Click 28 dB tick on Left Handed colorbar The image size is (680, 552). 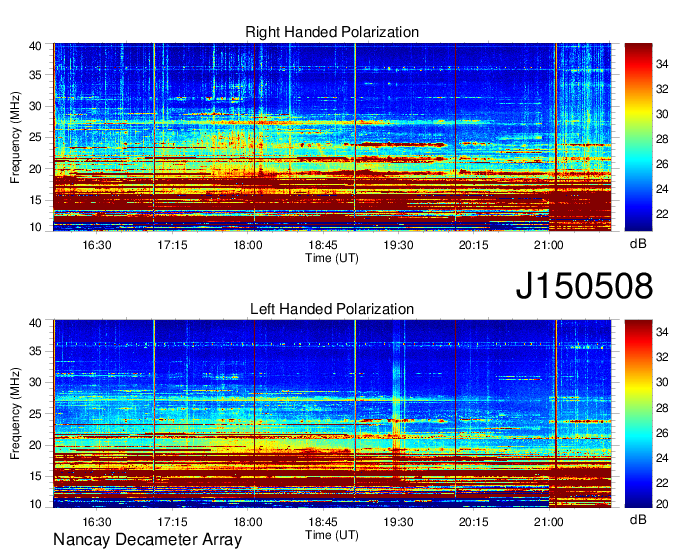tap(662, 408)
